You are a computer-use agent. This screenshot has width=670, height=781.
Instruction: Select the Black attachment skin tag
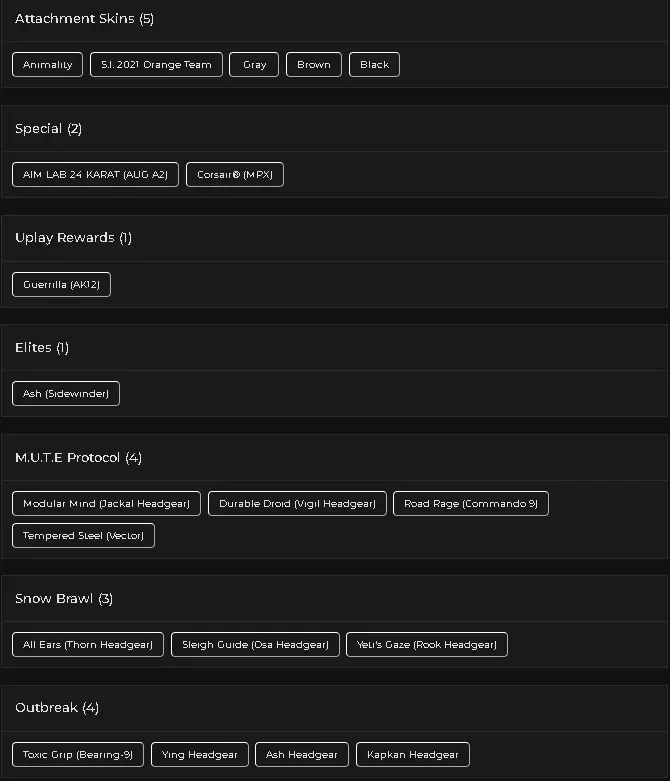click(x=375, y=65)
